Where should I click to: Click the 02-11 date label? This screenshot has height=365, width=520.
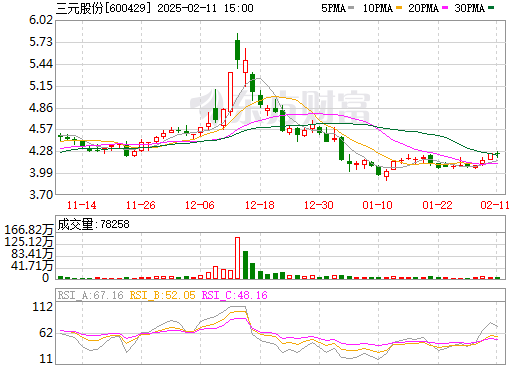click(x=495, y=205)
